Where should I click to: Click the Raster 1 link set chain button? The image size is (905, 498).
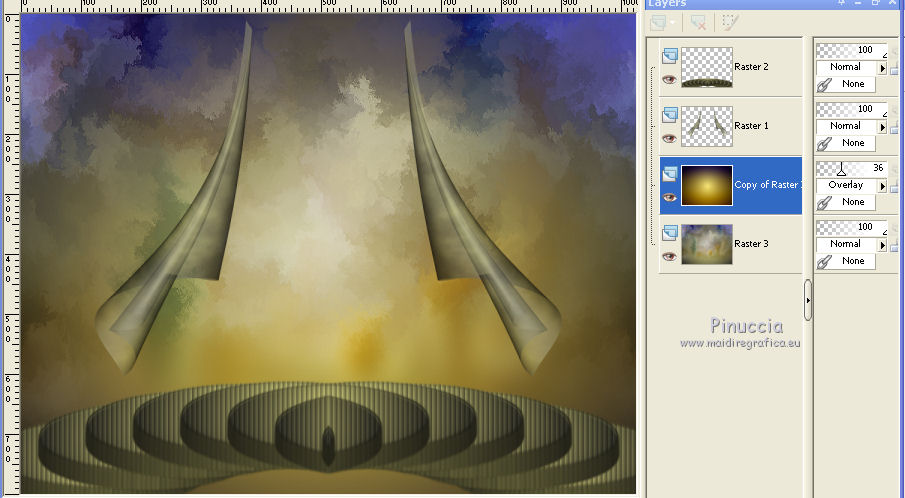846,143
